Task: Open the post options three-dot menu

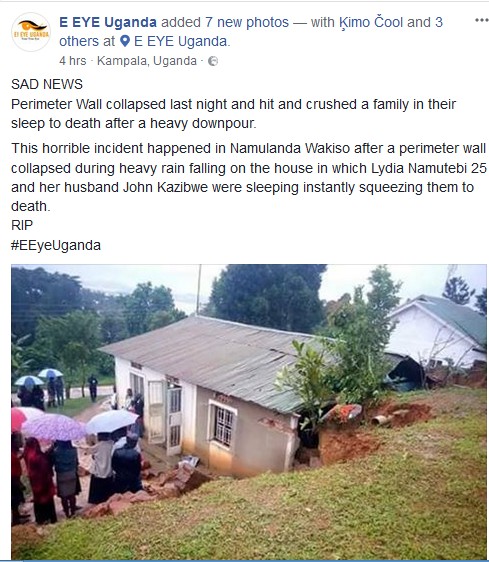Action: 481,20
